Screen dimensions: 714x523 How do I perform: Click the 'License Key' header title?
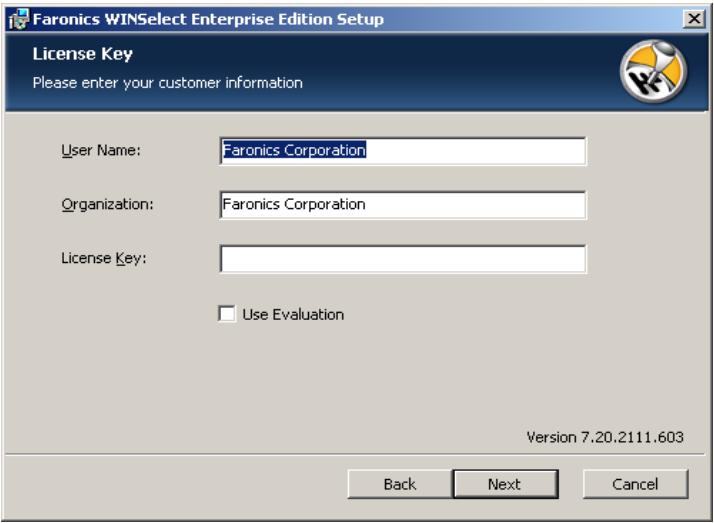coord(82,54)
